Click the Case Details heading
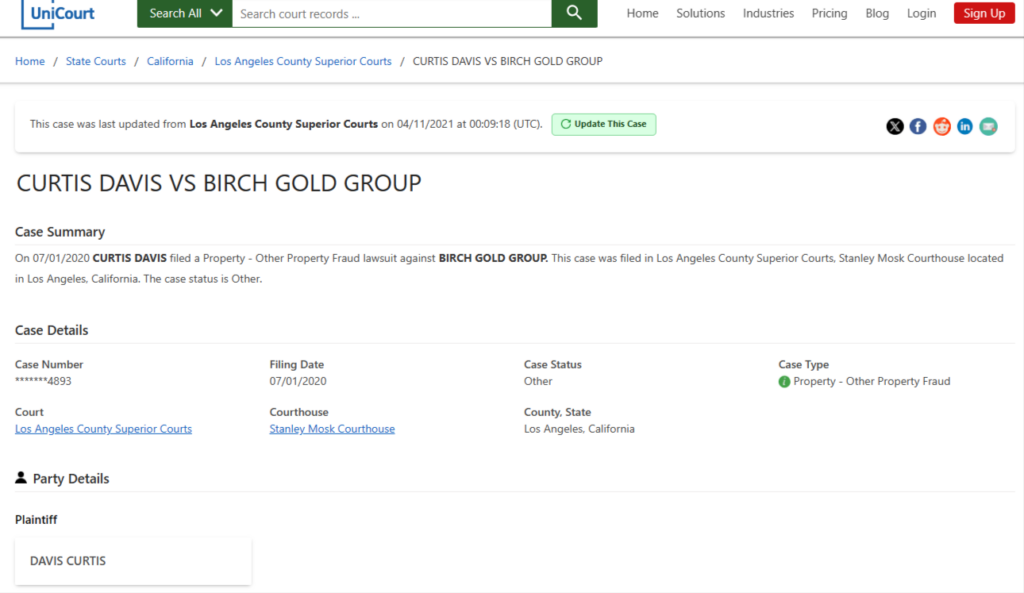Screen dimensions: 1024x593 52,330
